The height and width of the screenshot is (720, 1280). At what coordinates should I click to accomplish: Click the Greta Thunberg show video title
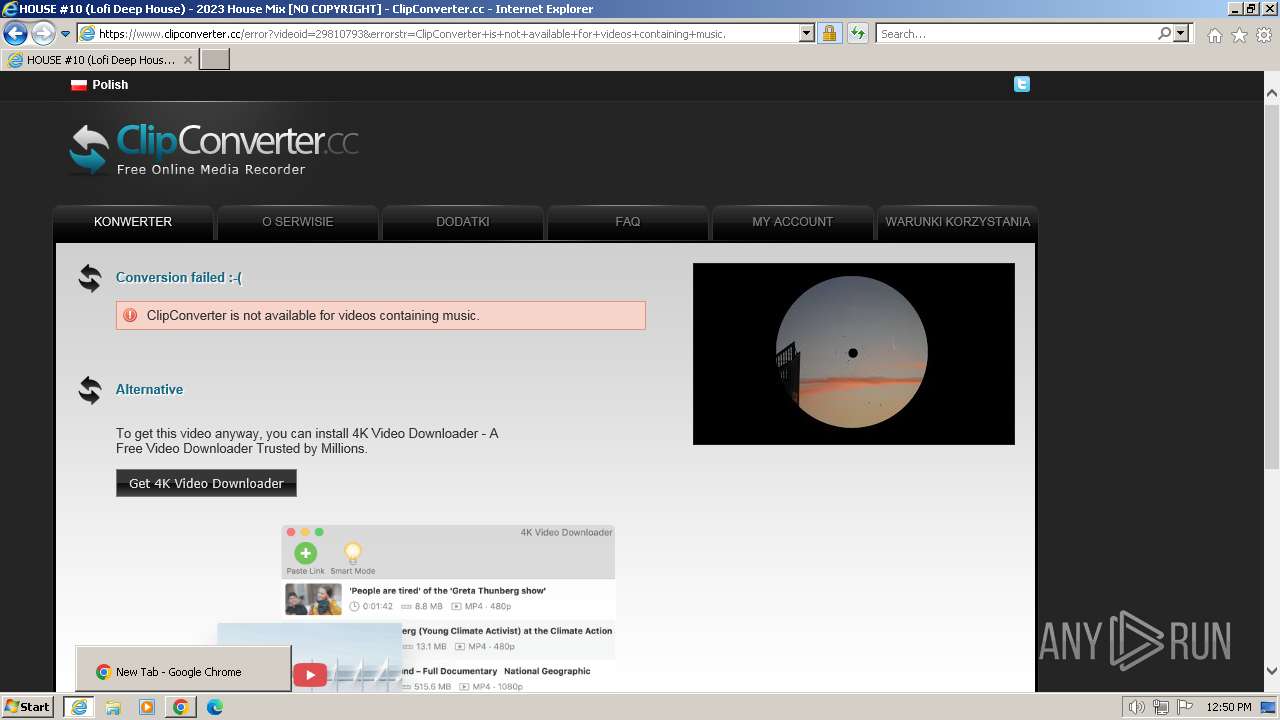447,591
